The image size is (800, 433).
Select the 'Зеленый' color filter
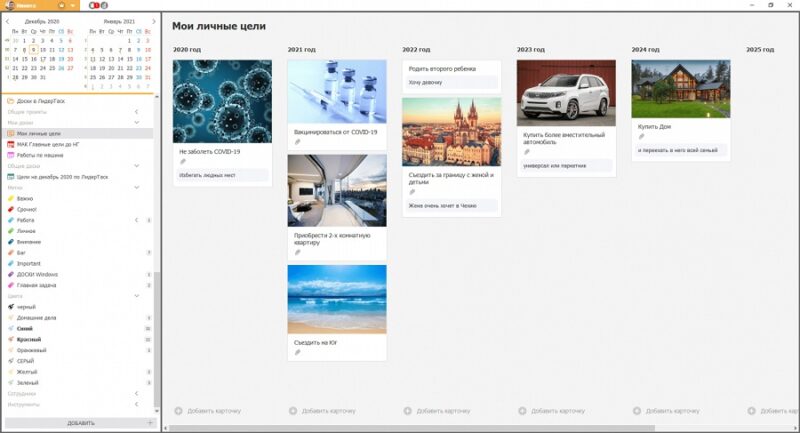click(x=27, y=382)
